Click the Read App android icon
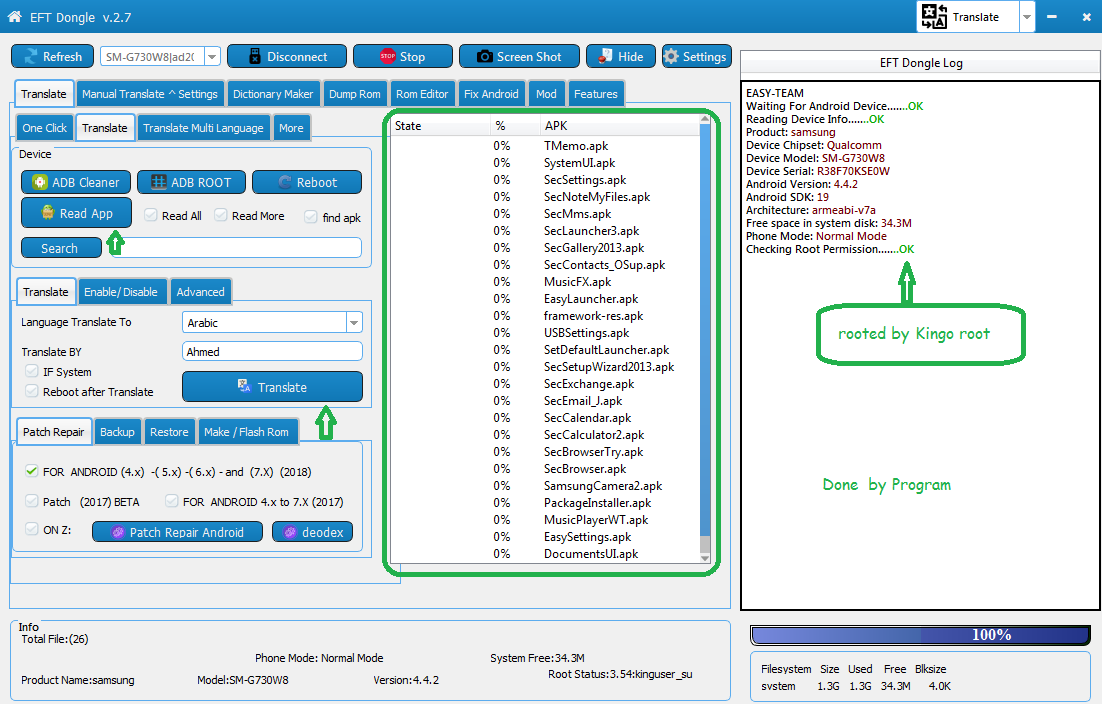The height and width of the screenshot is (704, 1102). (48, 213)
